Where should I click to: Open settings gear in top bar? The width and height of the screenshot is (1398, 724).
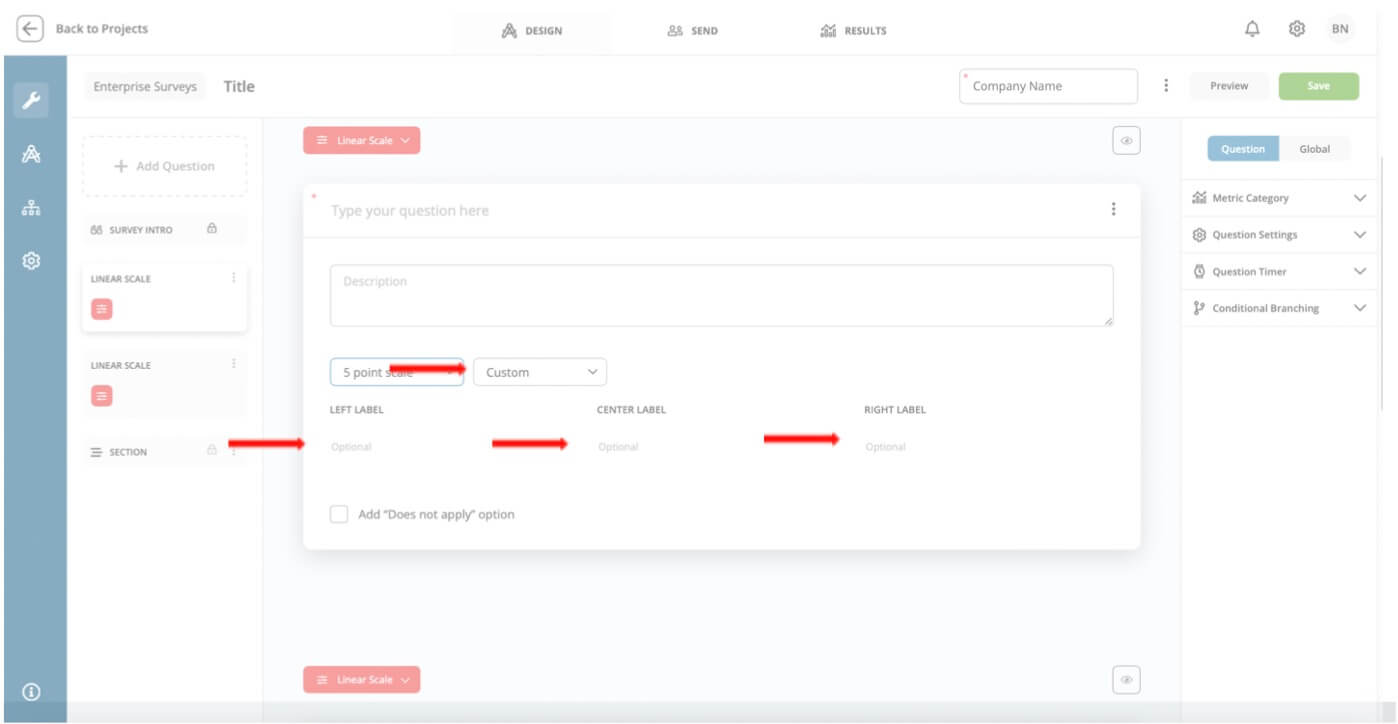click(1297, 29)
